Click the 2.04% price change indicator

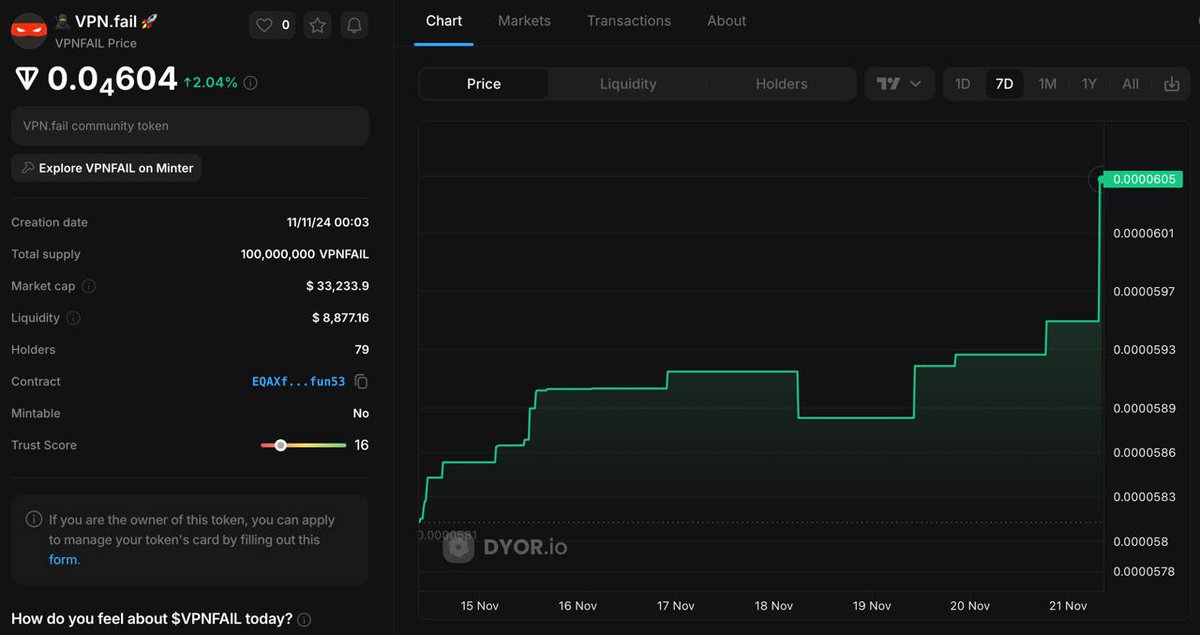pyautogui.click(x=211, y=83)
